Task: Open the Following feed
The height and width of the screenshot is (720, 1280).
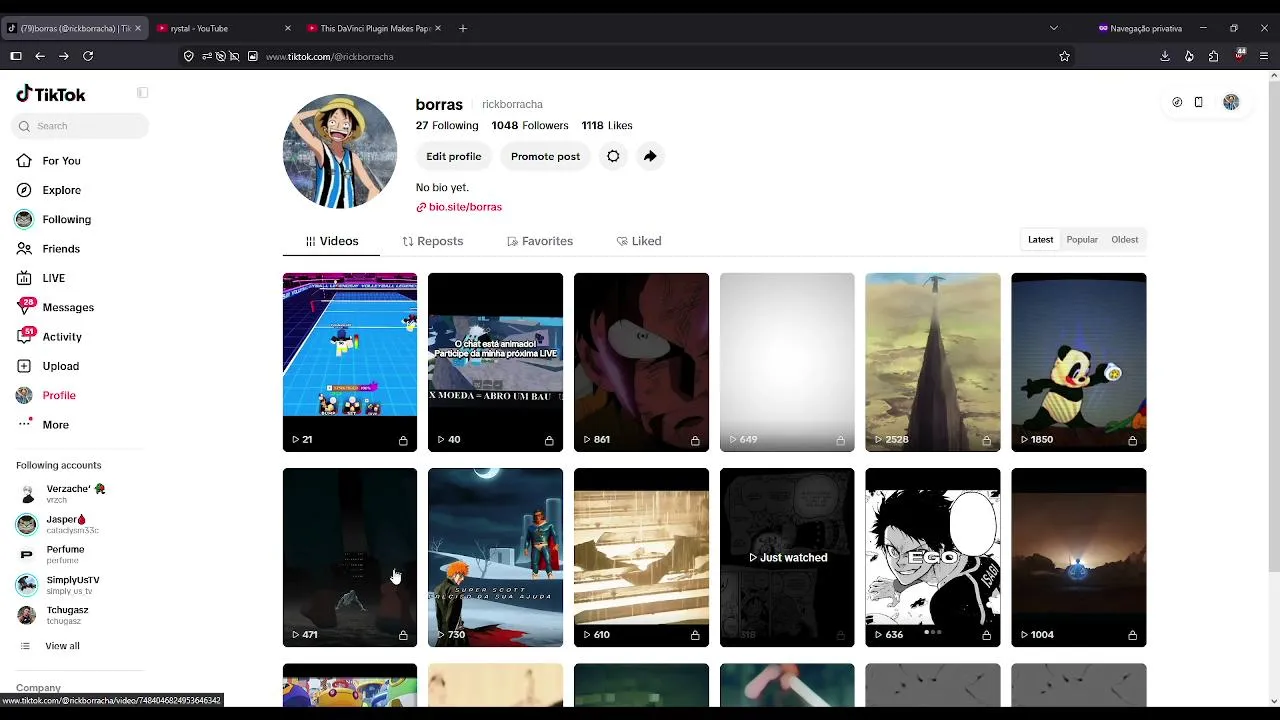Action: [66, 219]
